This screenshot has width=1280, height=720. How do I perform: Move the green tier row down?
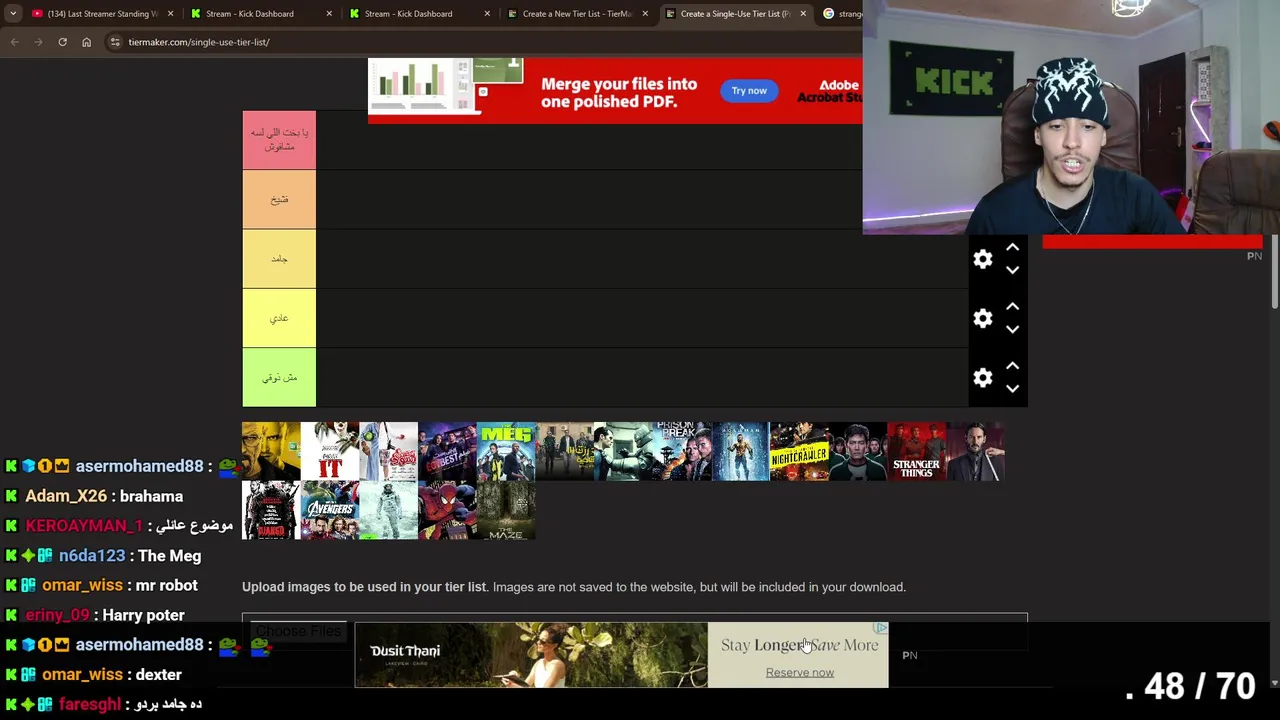click(1012, 388)
